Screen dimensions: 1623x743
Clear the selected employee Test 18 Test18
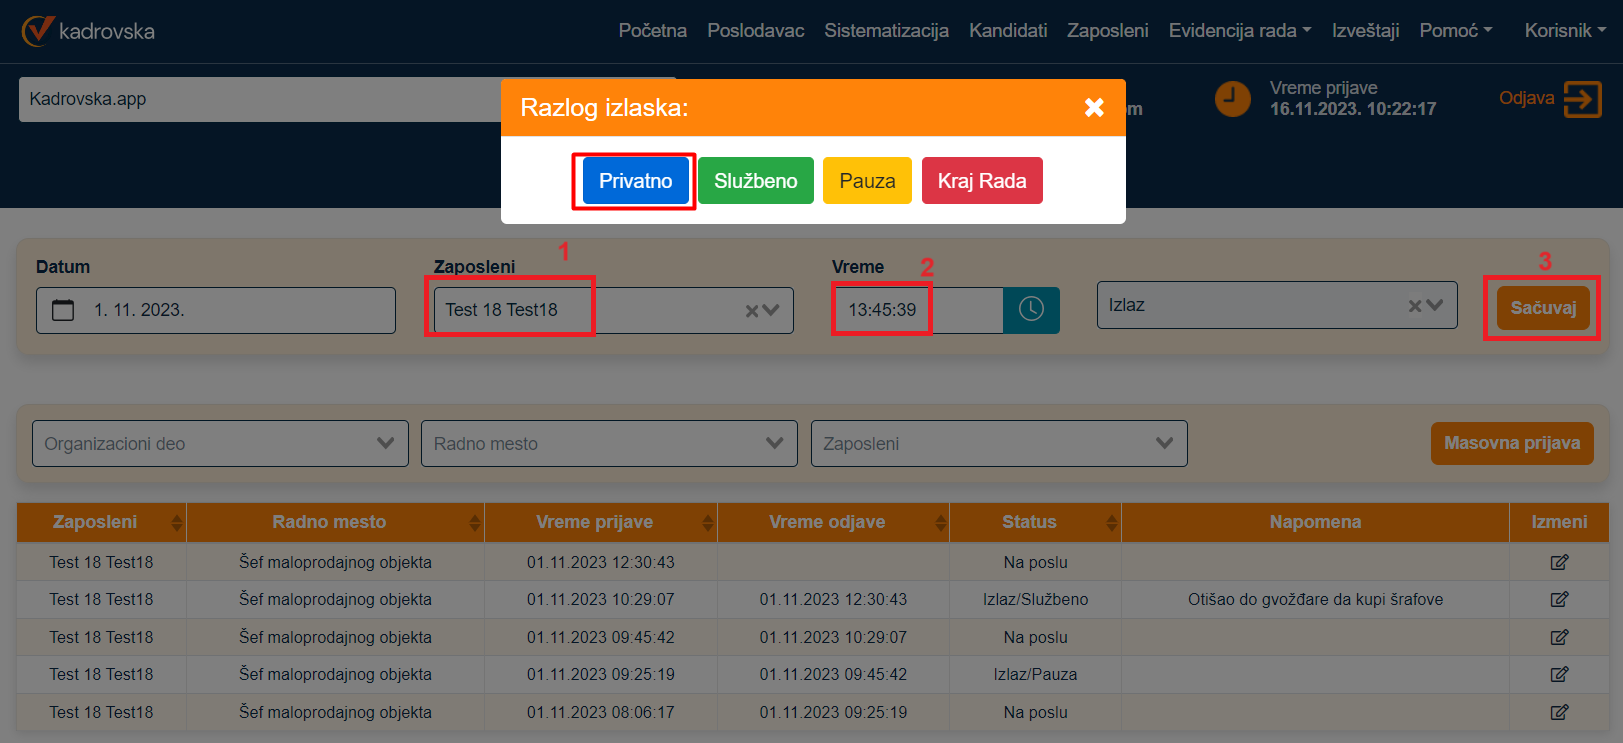752,311
